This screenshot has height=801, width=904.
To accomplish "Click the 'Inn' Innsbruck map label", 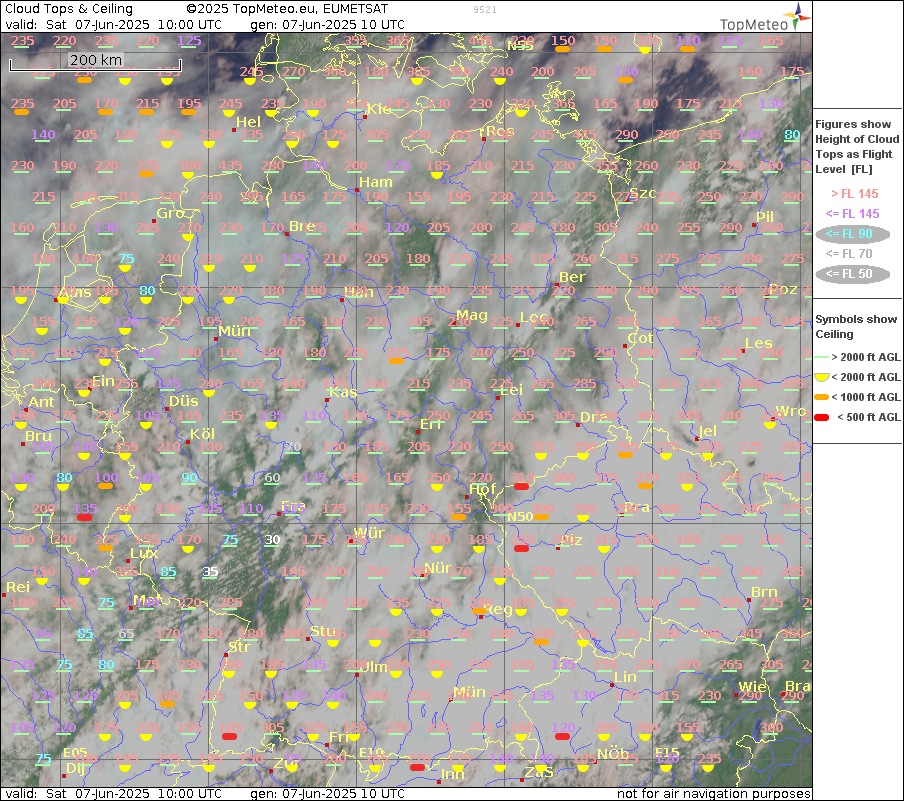I will pyautogui.click(x=453, y=774).
